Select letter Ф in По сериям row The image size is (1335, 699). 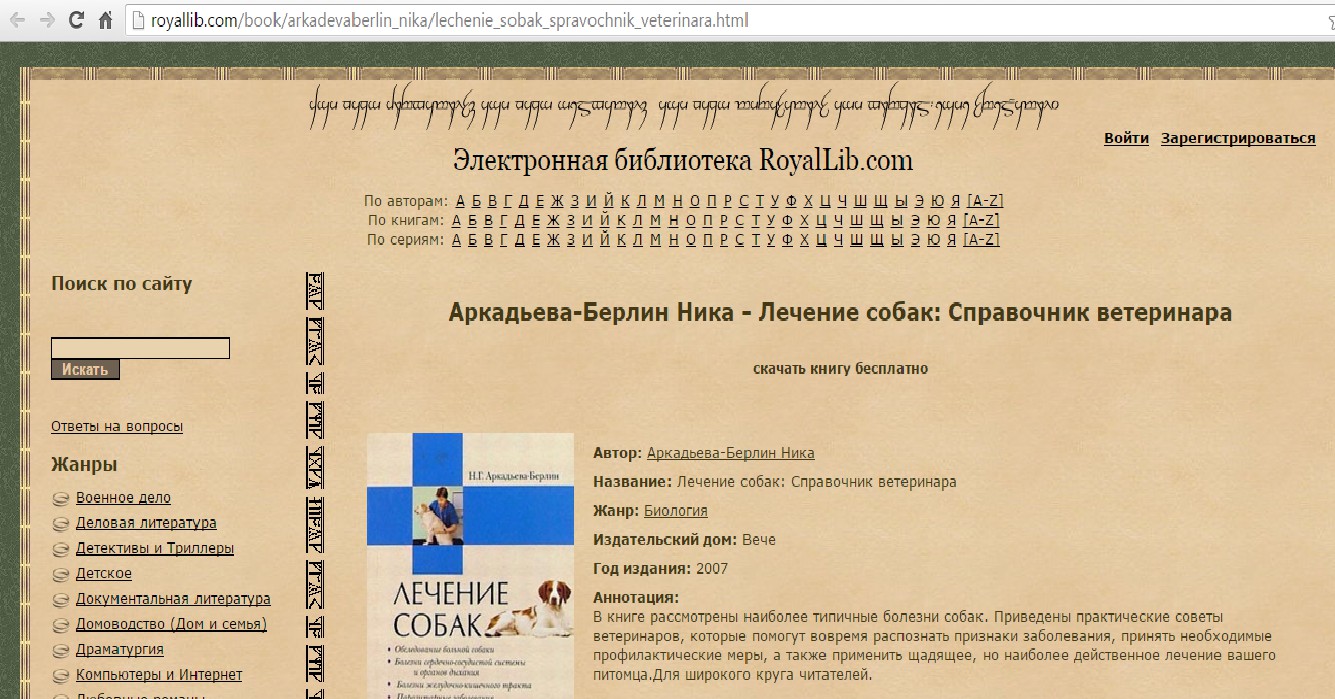(x=787, y=240)
